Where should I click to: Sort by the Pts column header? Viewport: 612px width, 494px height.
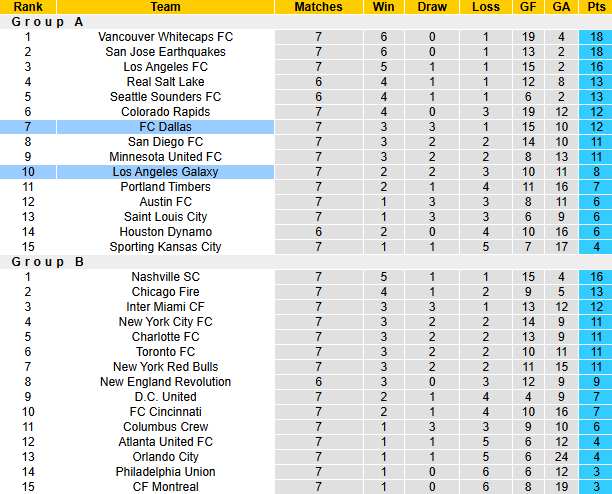coord(597,7)
